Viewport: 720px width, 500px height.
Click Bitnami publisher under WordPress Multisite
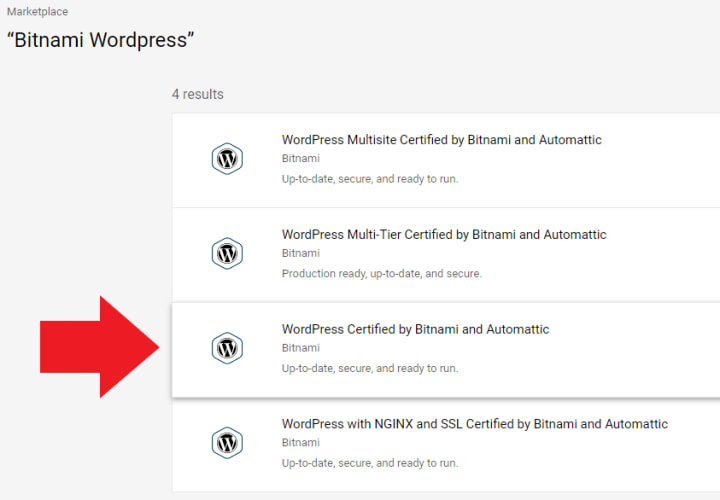coord(300,158)
